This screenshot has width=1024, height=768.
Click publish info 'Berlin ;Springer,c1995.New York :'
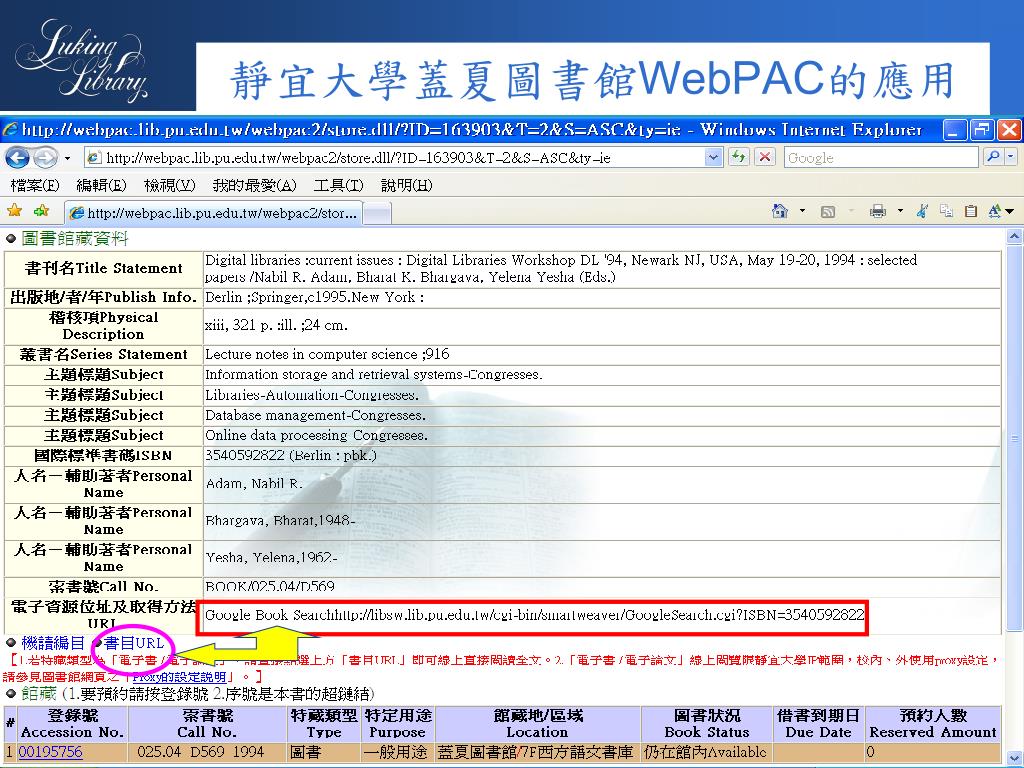tap(315, 297)
